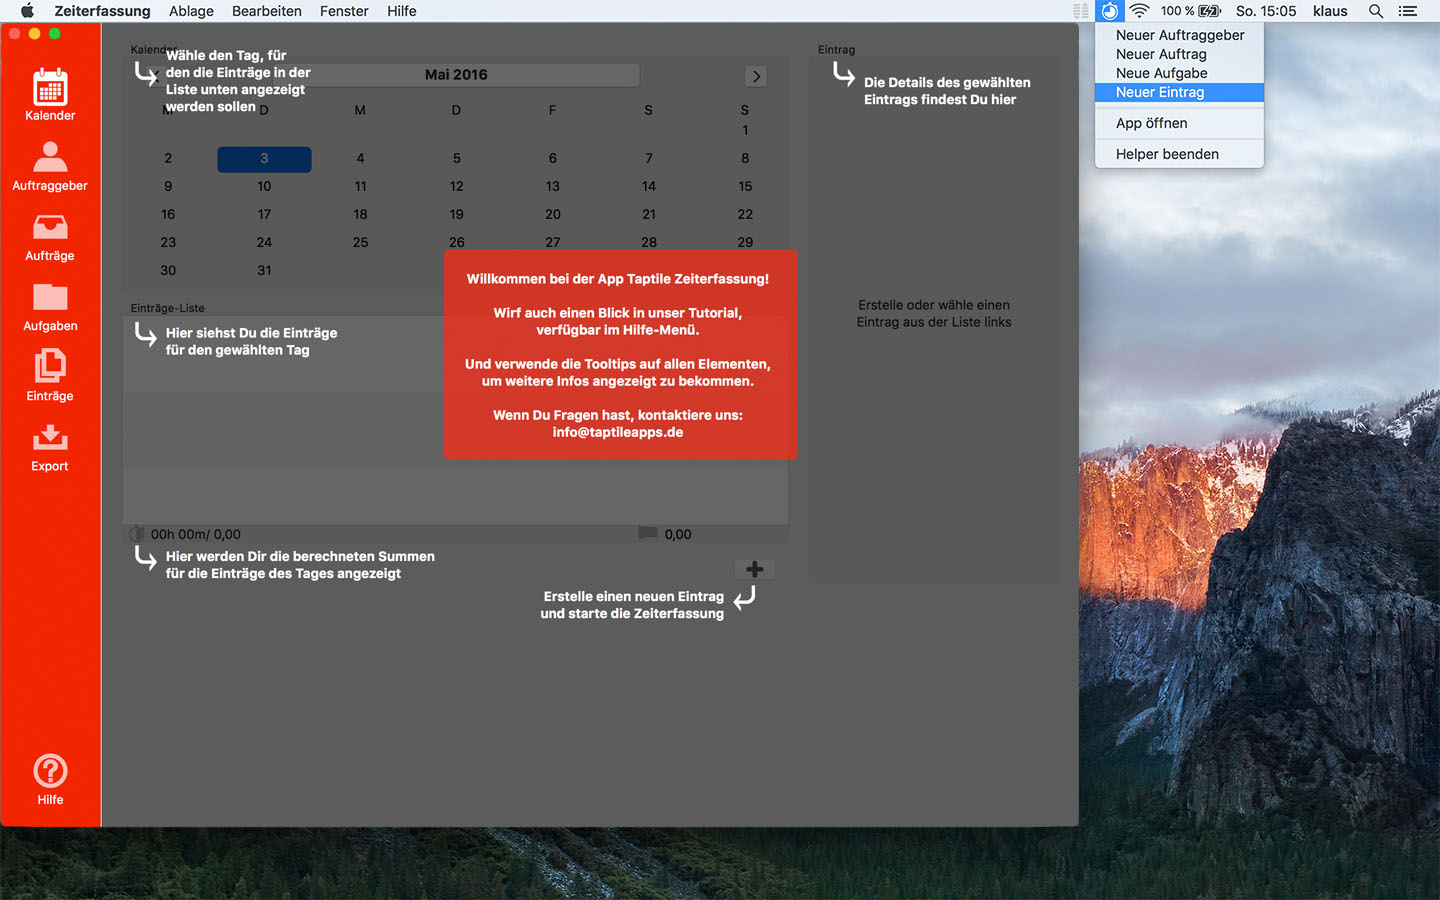This screenshot has height=900, width=1440.
Task: Choose Neuer Auftraggeber from helper menu
Action: pyautogui.click(x=1180, y=35)
